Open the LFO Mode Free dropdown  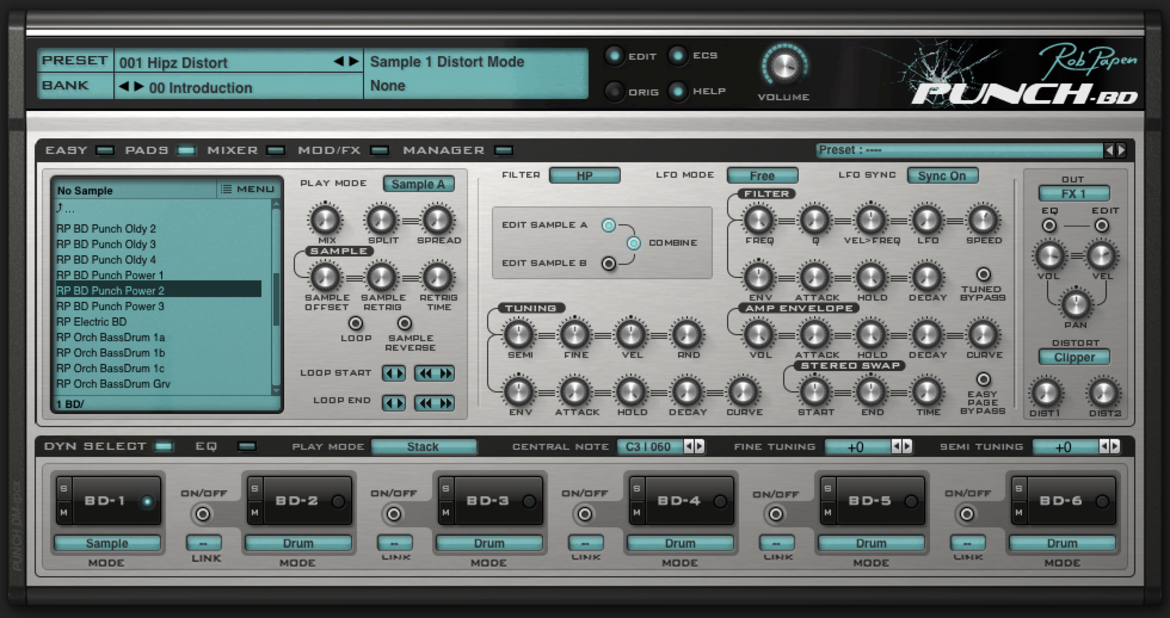tap(762, 175)
